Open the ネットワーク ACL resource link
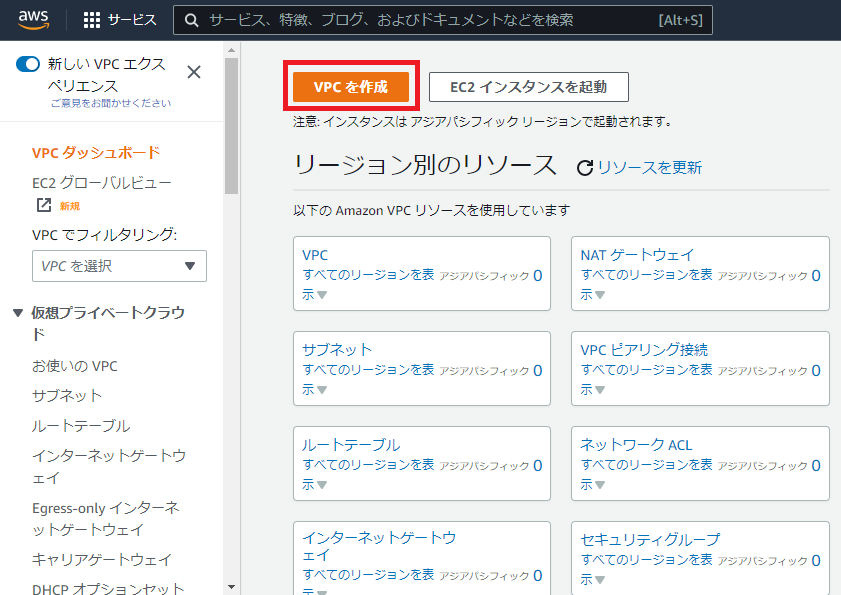 [636, 445]
